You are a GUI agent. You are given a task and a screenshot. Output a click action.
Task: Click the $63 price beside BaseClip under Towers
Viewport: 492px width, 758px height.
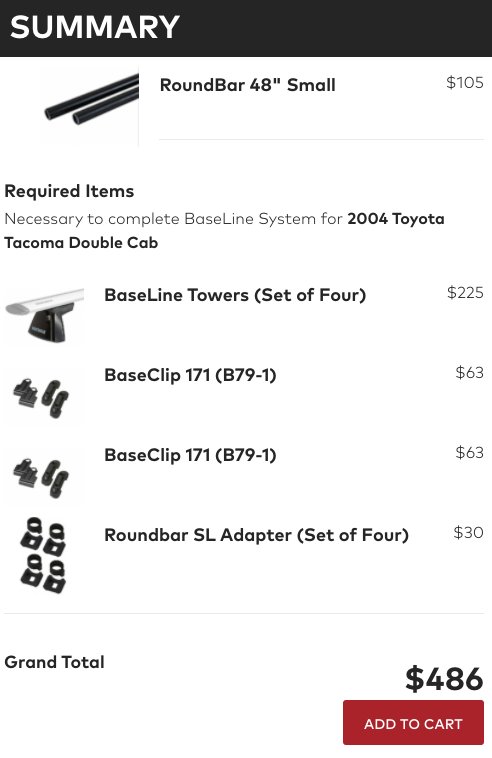pos(469,372)
